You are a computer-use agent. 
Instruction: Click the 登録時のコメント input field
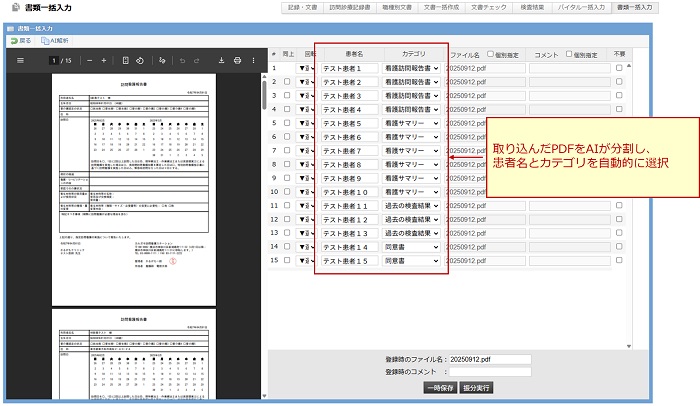tap(489, 371)
